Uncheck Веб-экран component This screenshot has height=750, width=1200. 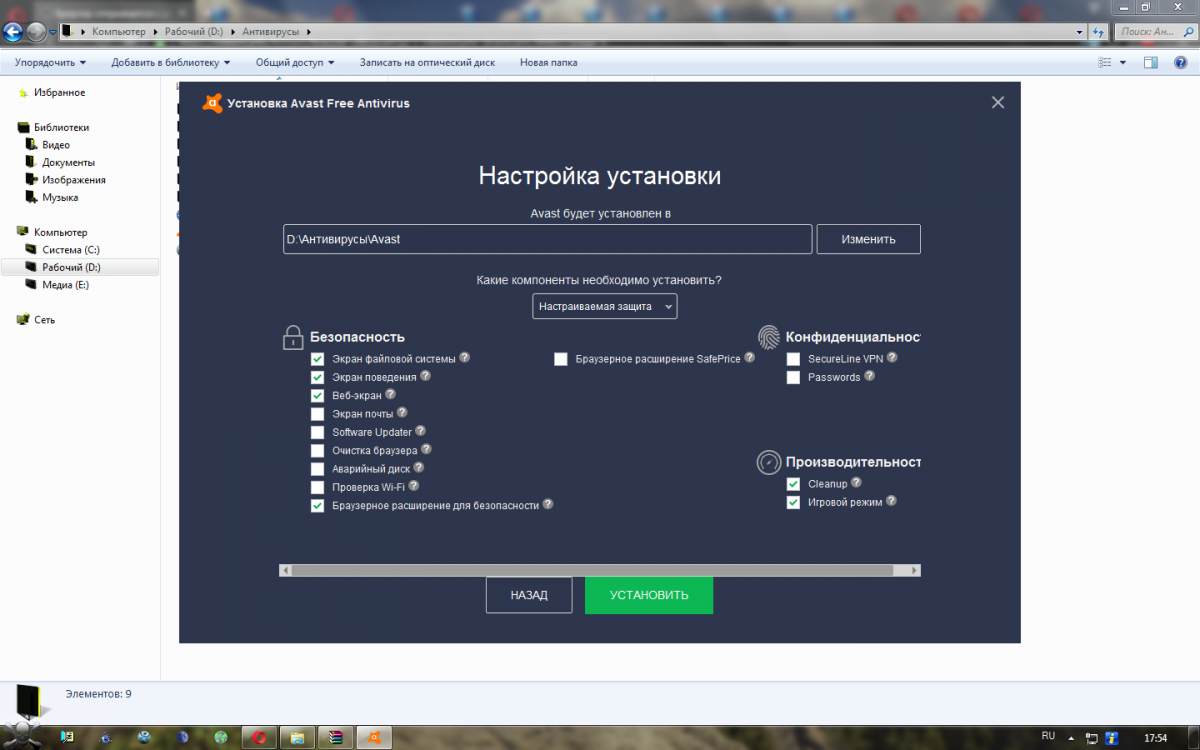pyautogui.click(x=317, y=396)
